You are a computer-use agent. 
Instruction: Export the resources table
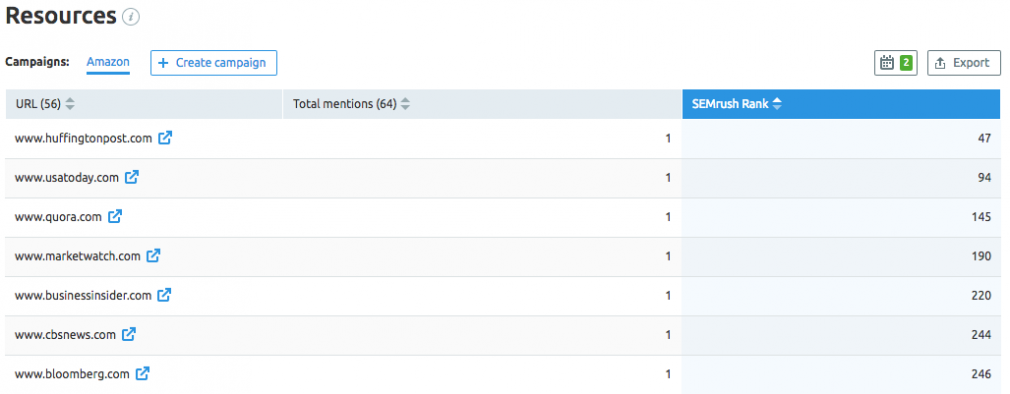click(964, 62)
